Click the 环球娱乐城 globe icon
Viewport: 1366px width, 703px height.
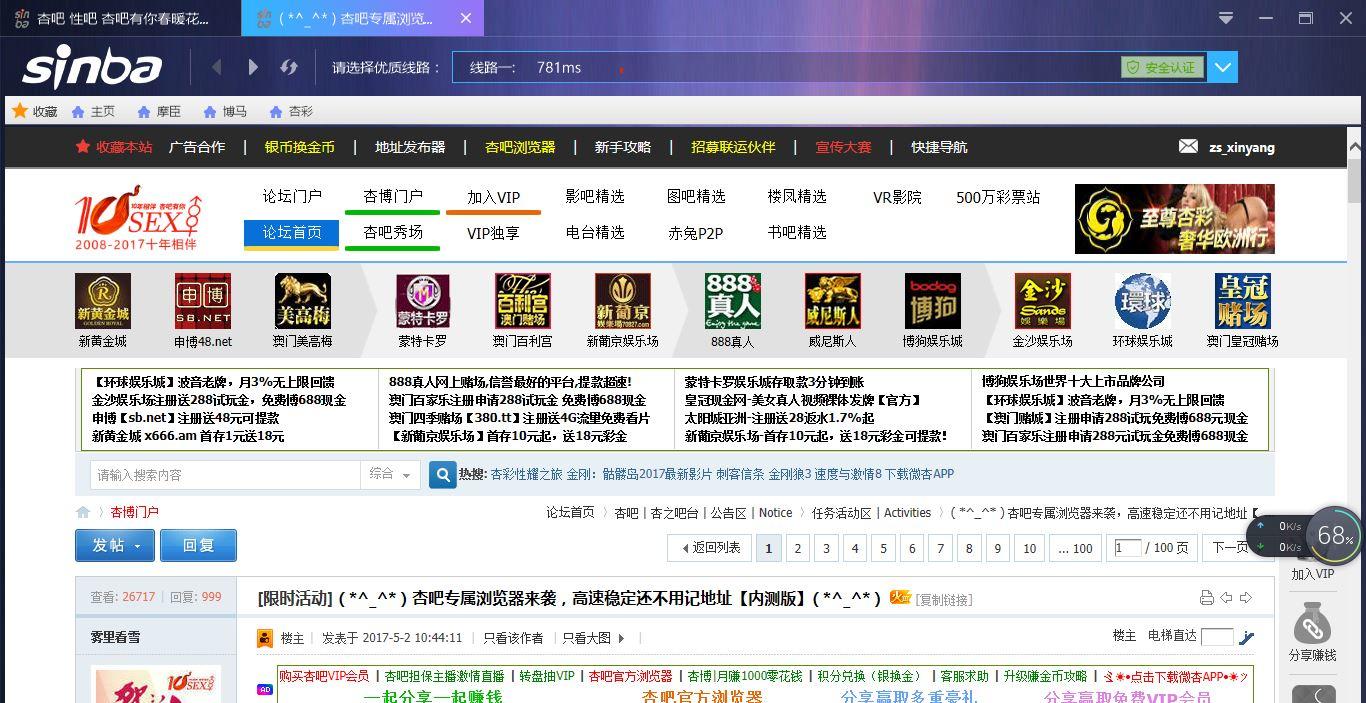(x=1143, y=301)
